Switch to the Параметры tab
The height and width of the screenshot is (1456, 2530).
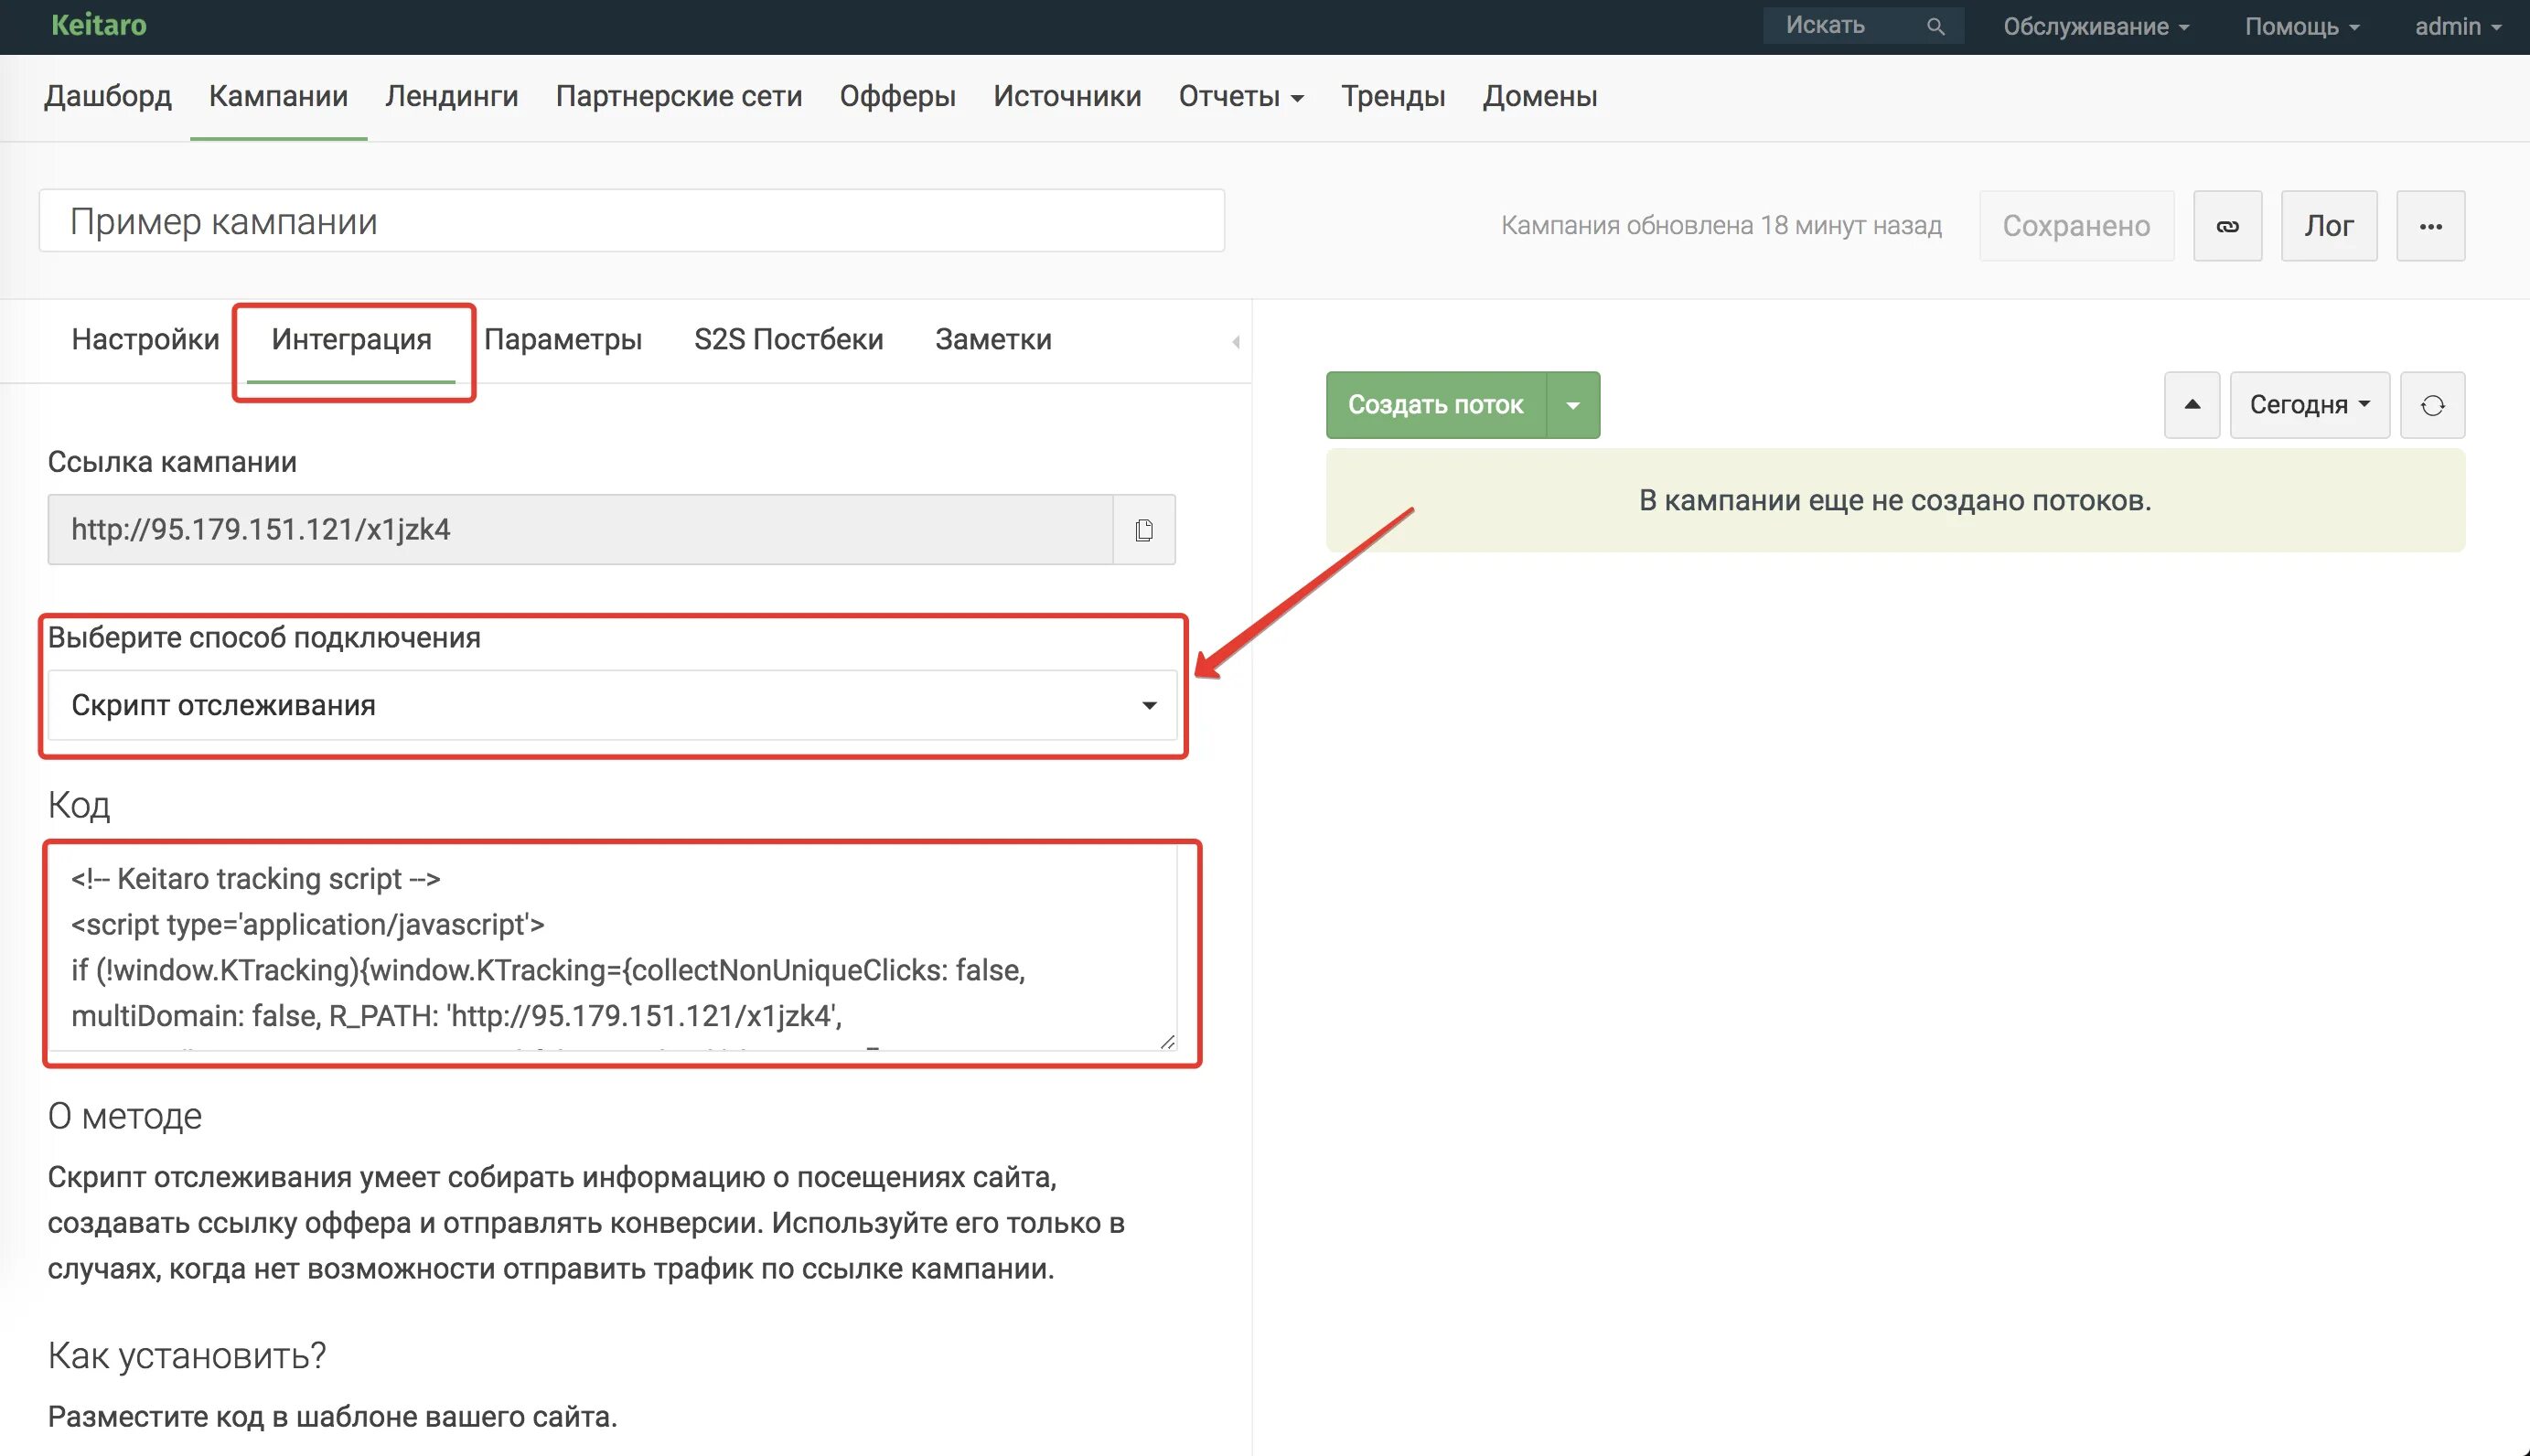tap(562, 340)
